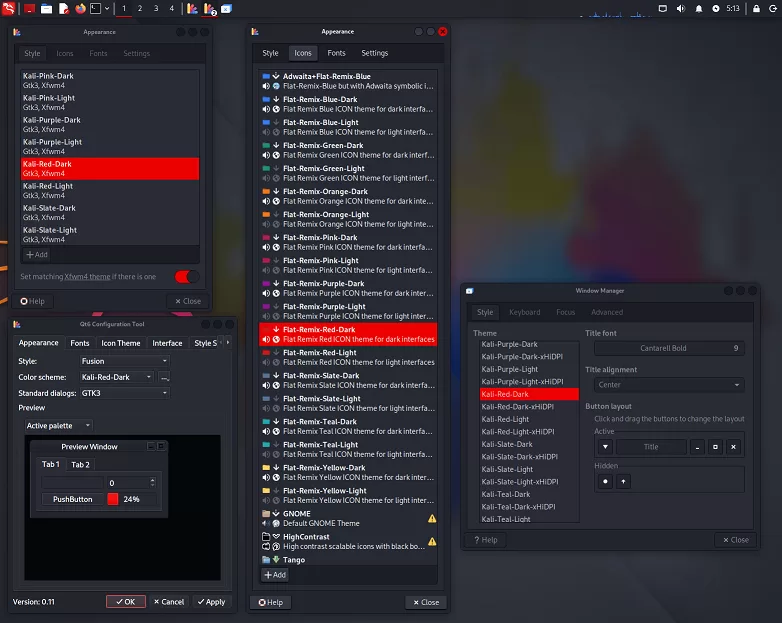Viewport: 782px width, 623px height.
Task: Select Kali-Purple-Dark in left Appearance list
Action: pos(110,125)
